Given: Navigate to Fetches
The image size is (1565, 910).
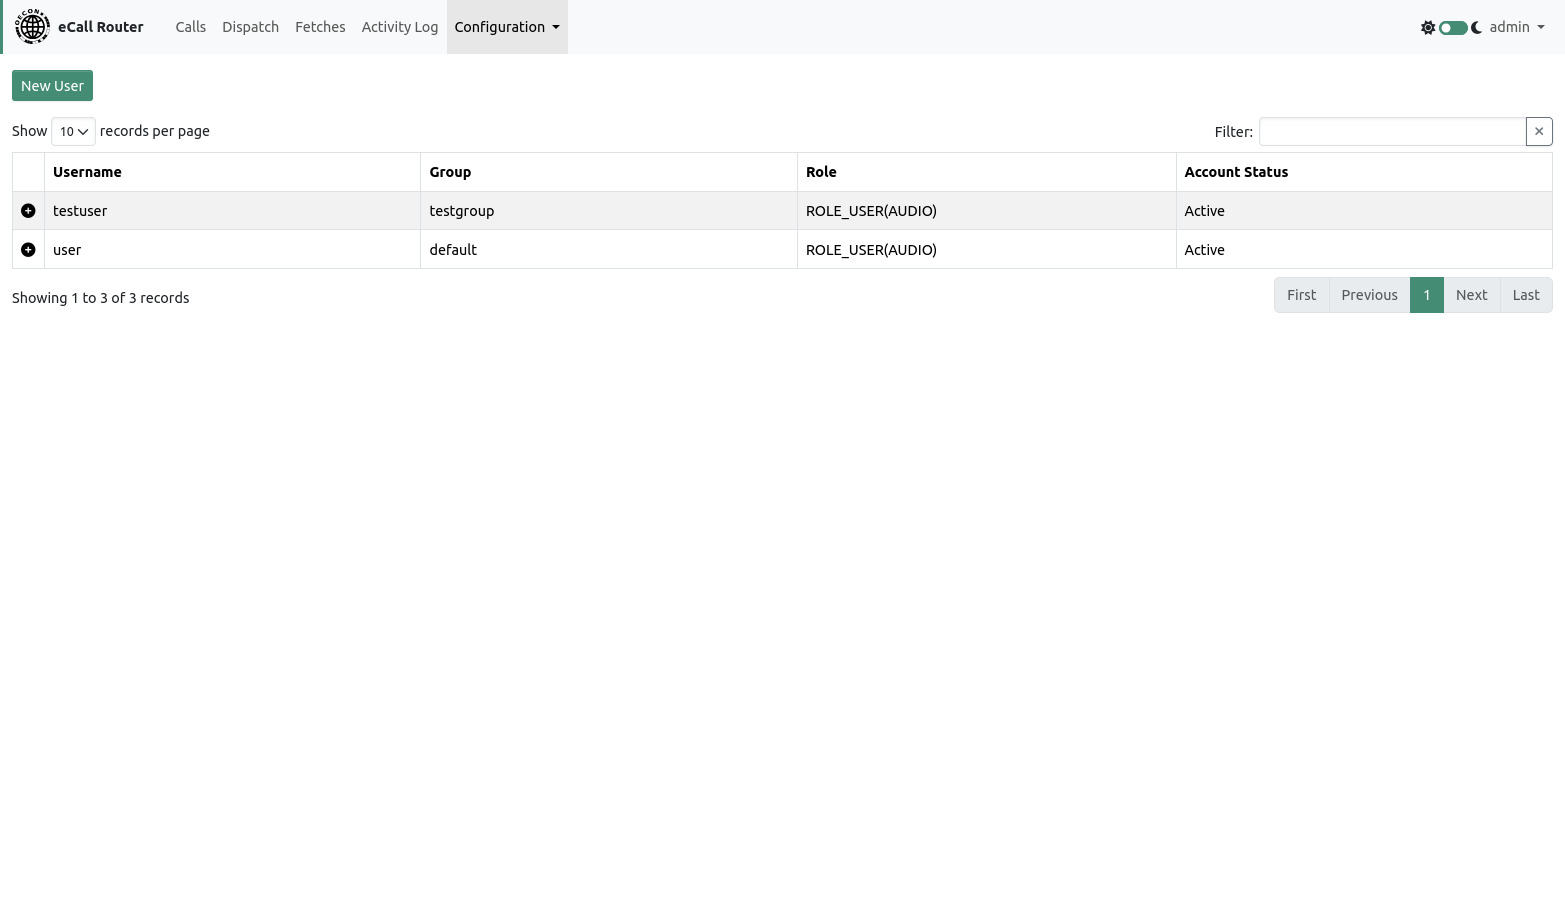Looking at the screenshot, I should 320,27.
